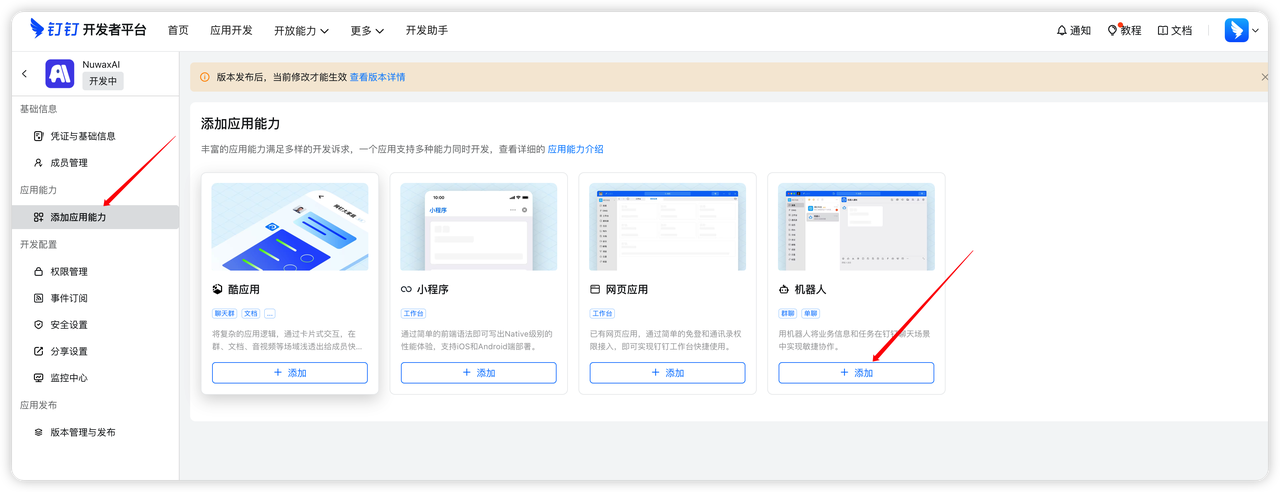Click the 网页应用 title icon
This screenshot has width=1280, height=492.
pos(595,289)
